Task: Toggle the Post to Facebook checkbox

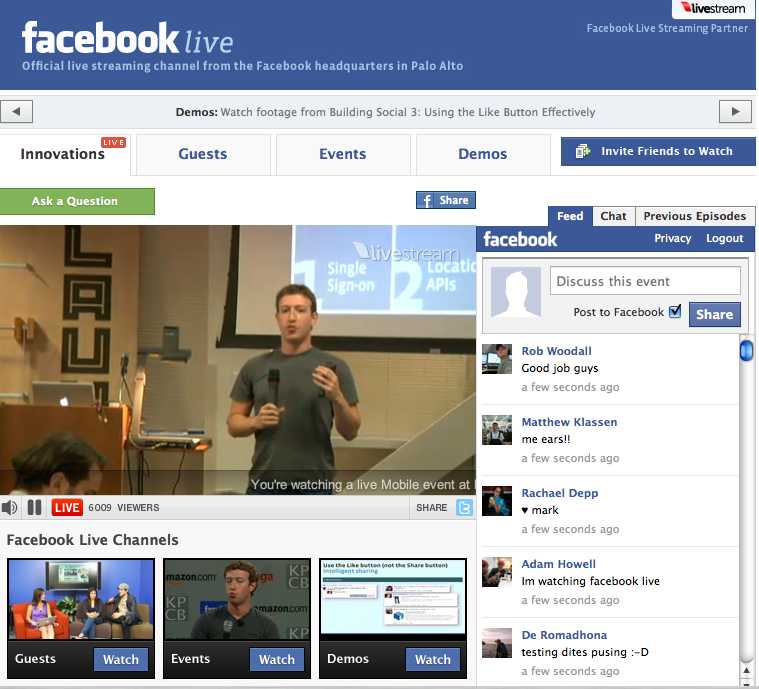Action: pos(675,312)
